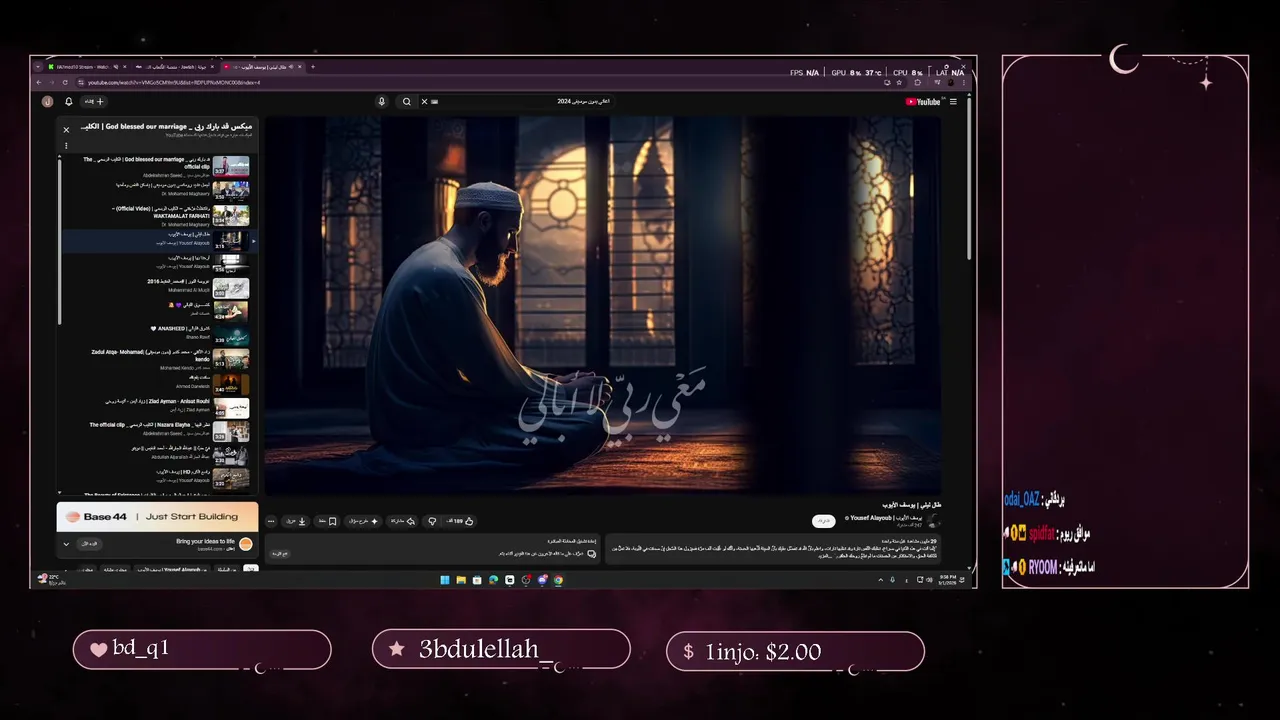
Task: Open the base44.com ad visit button
Action: [89, 544]
